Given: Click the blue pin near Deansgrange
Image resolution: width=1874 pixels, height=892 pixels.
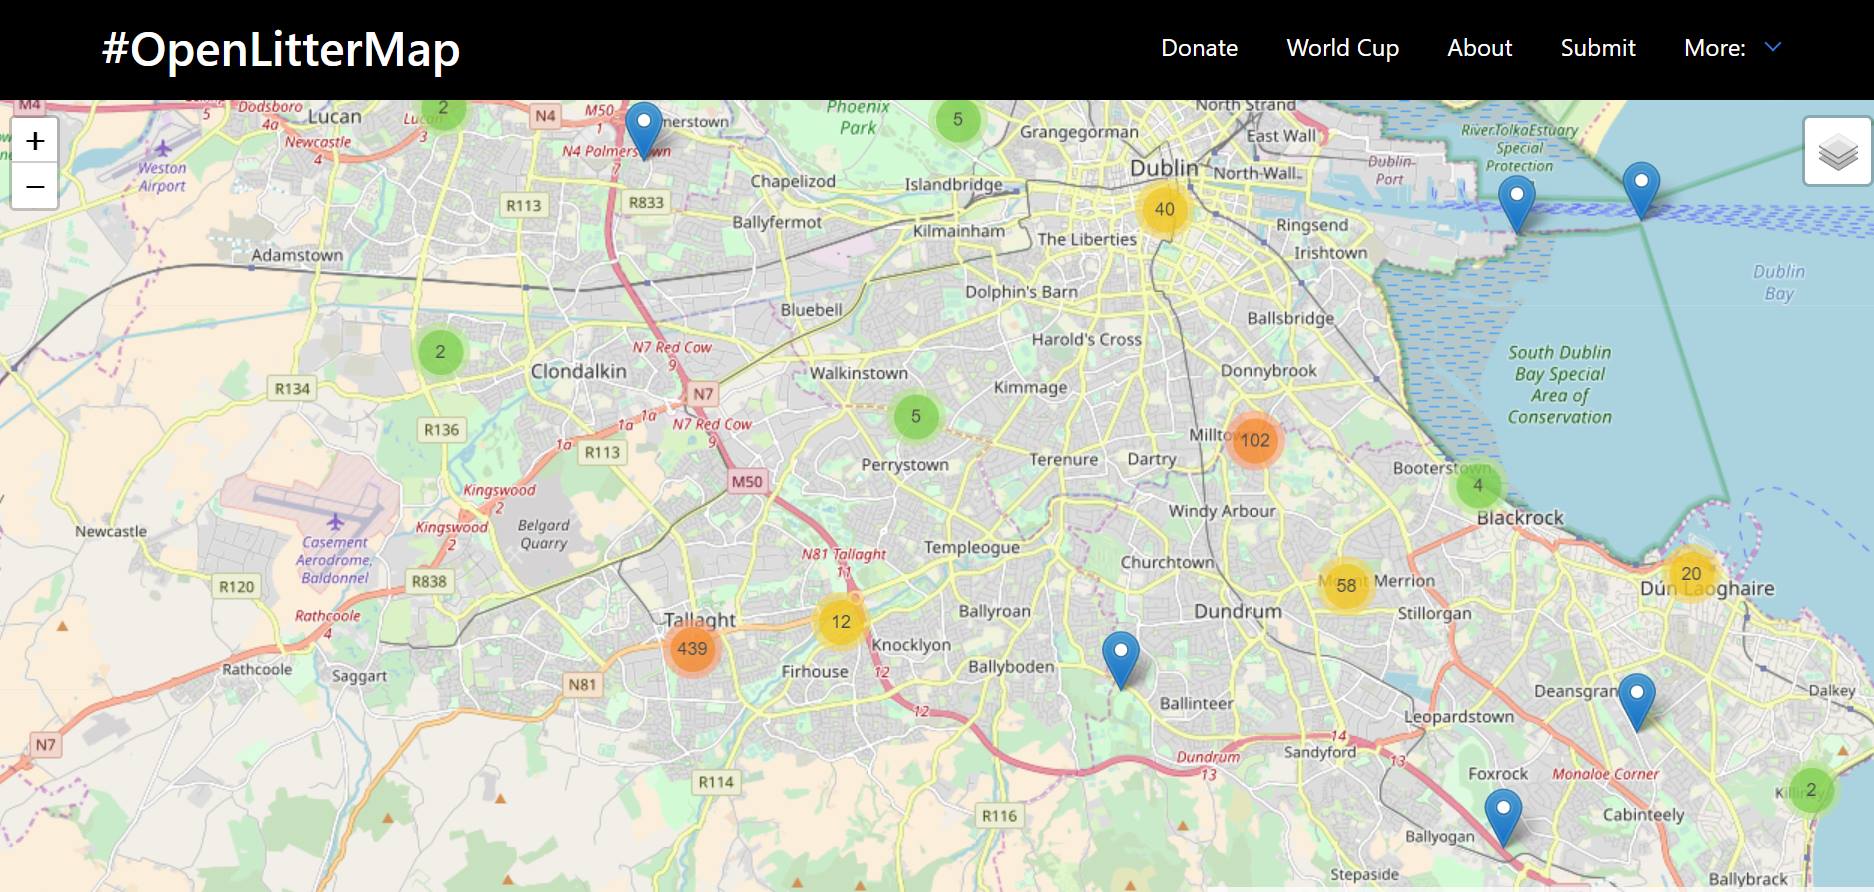Looking at the screenshot, I should (1637, 703).
